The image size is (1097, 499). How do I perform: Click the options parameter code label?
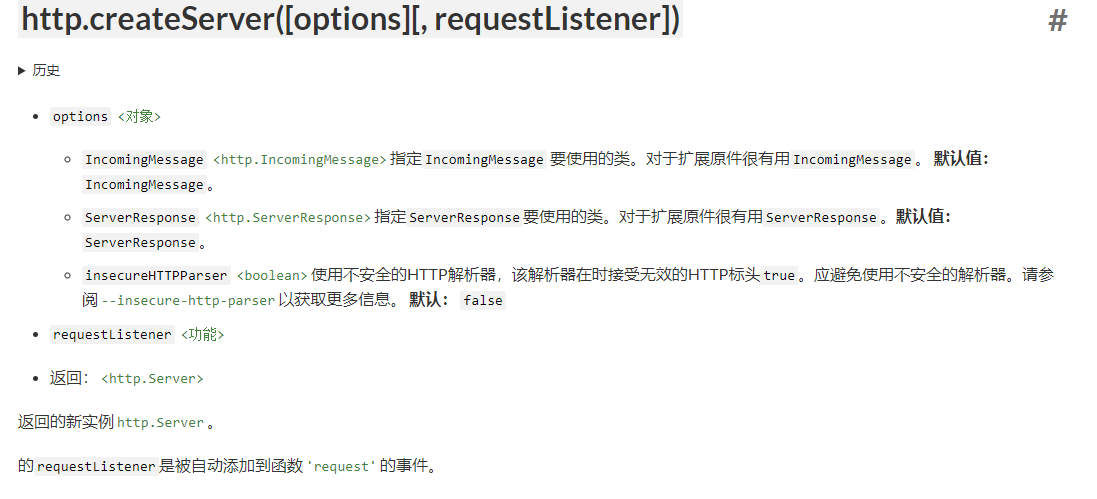(80, 116)
